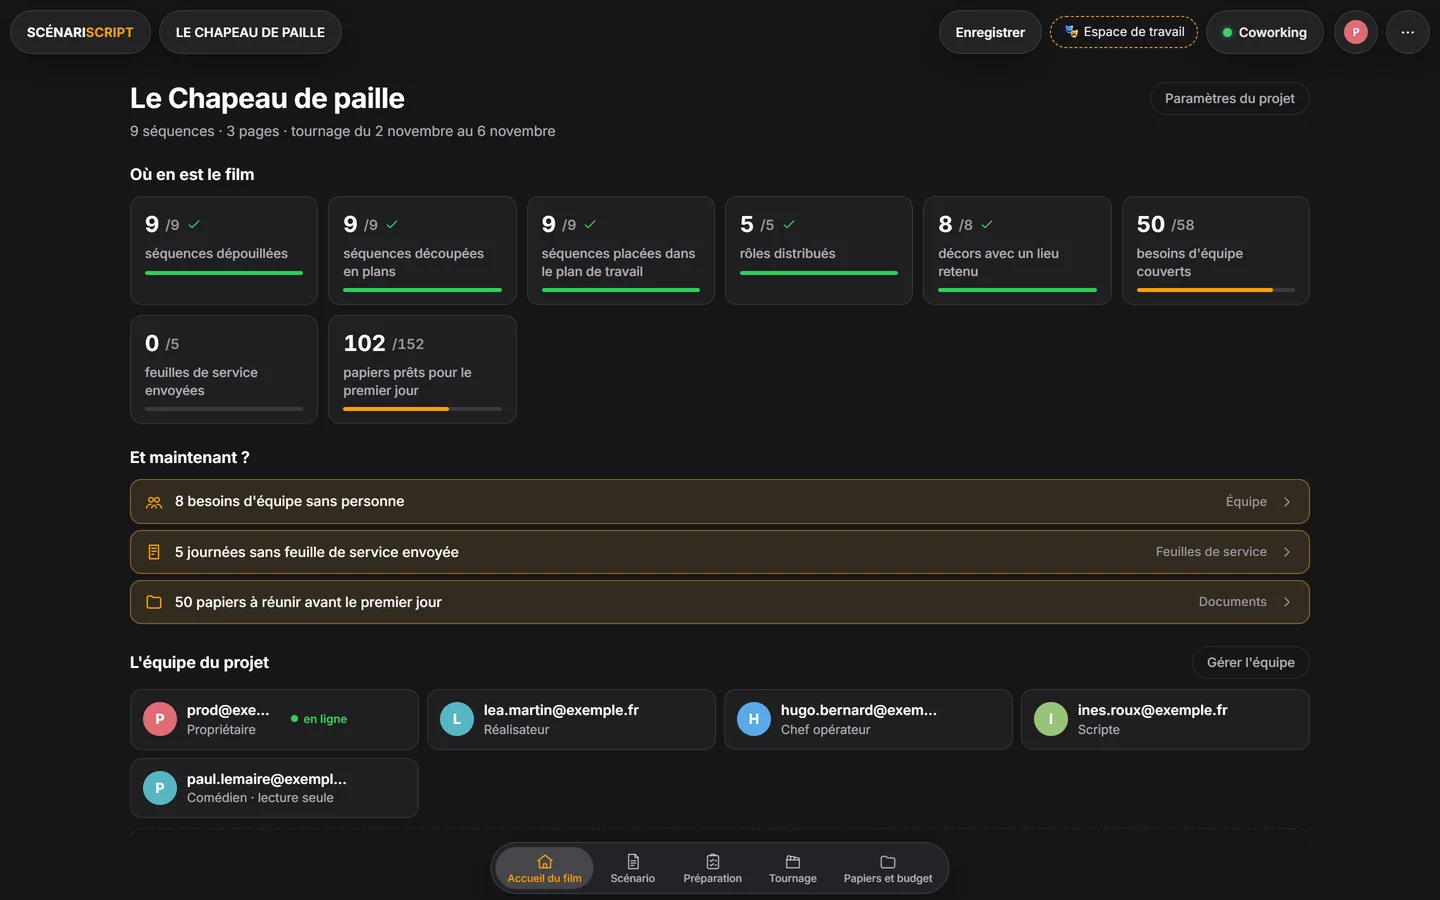1440x900 pixels.
Task: Click the avatar for hugo.bernard@exem...
Action: 754,719
